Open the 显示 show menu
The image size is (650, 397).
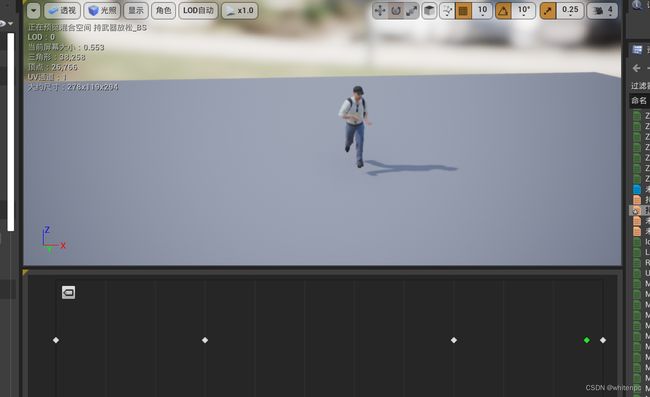[x=136, y=11]
